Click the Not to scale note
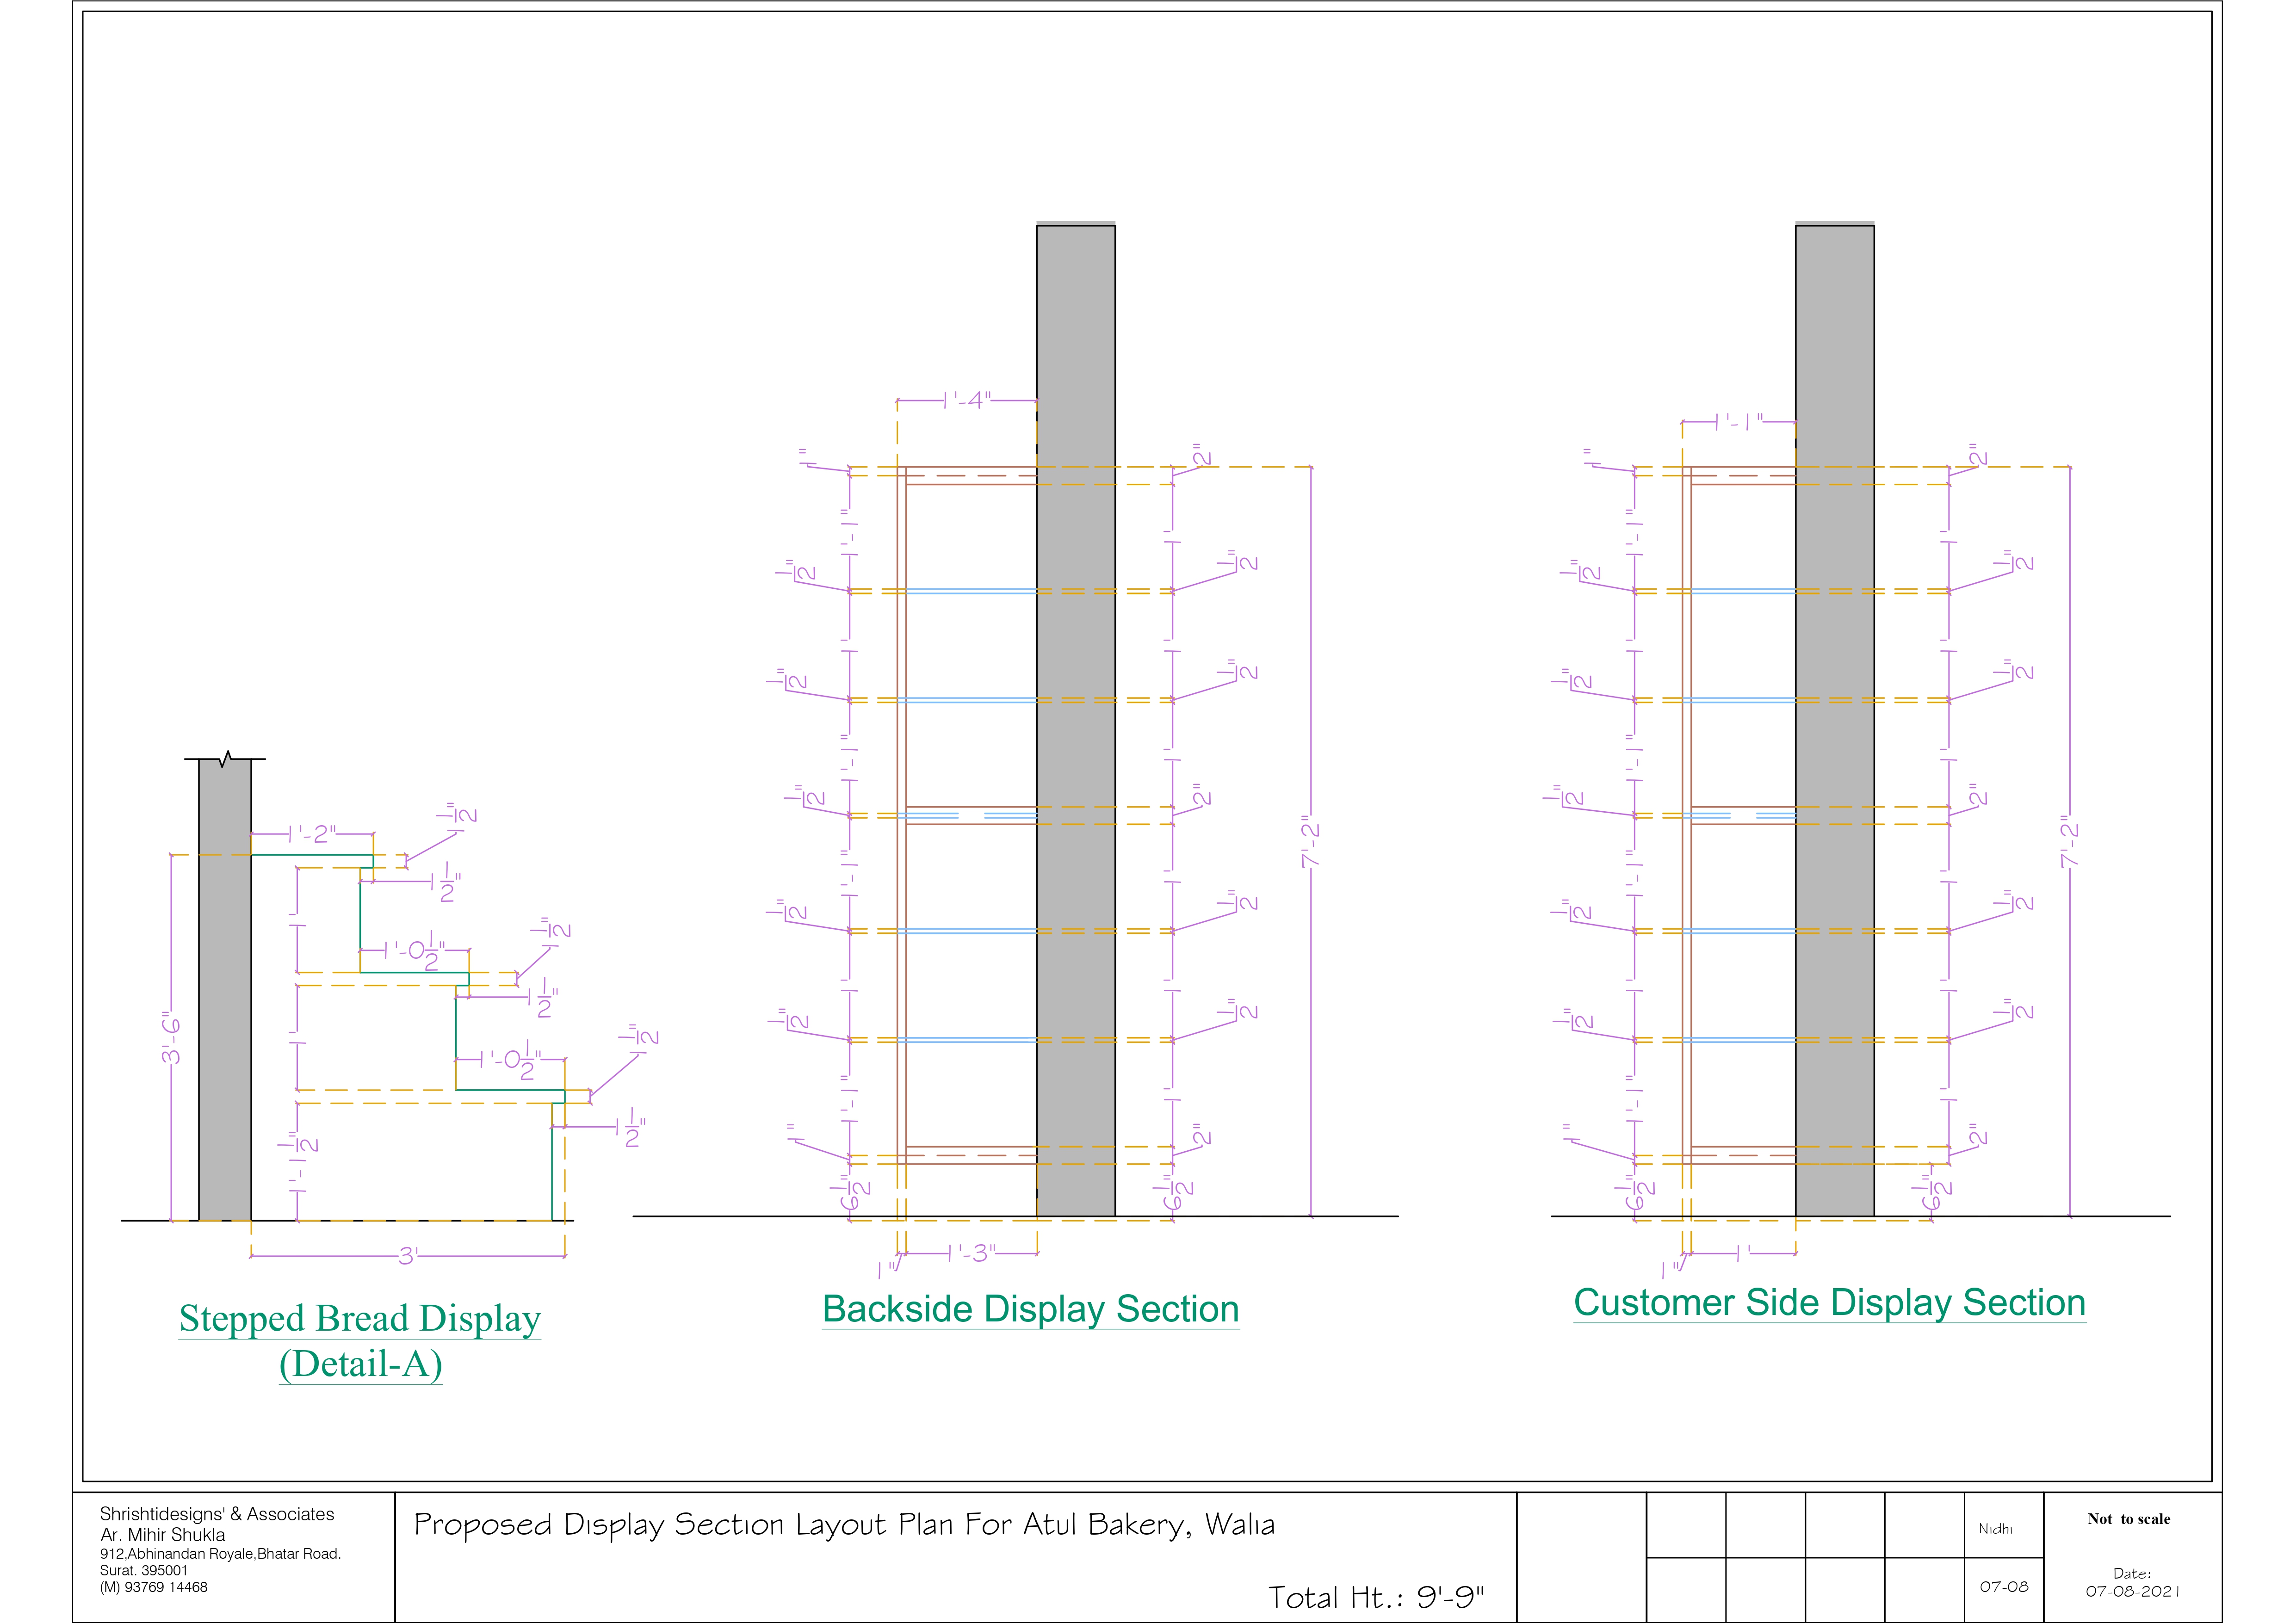 [2128, 1519]
